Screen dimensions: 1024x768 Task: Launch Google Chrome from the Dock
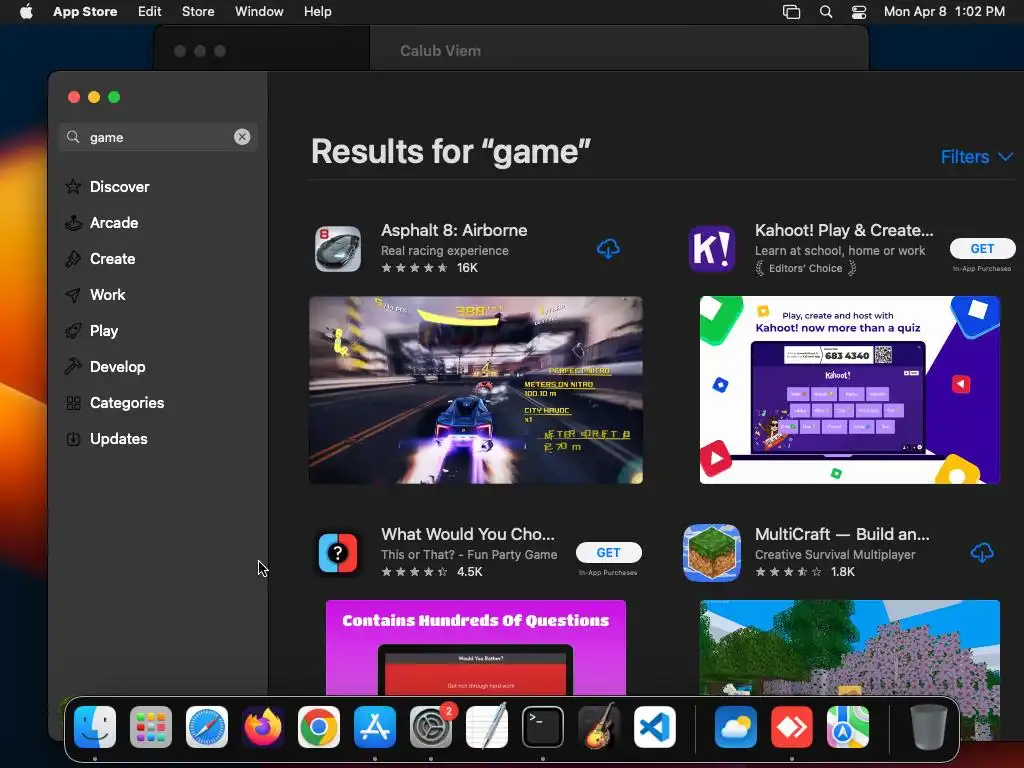319,727
